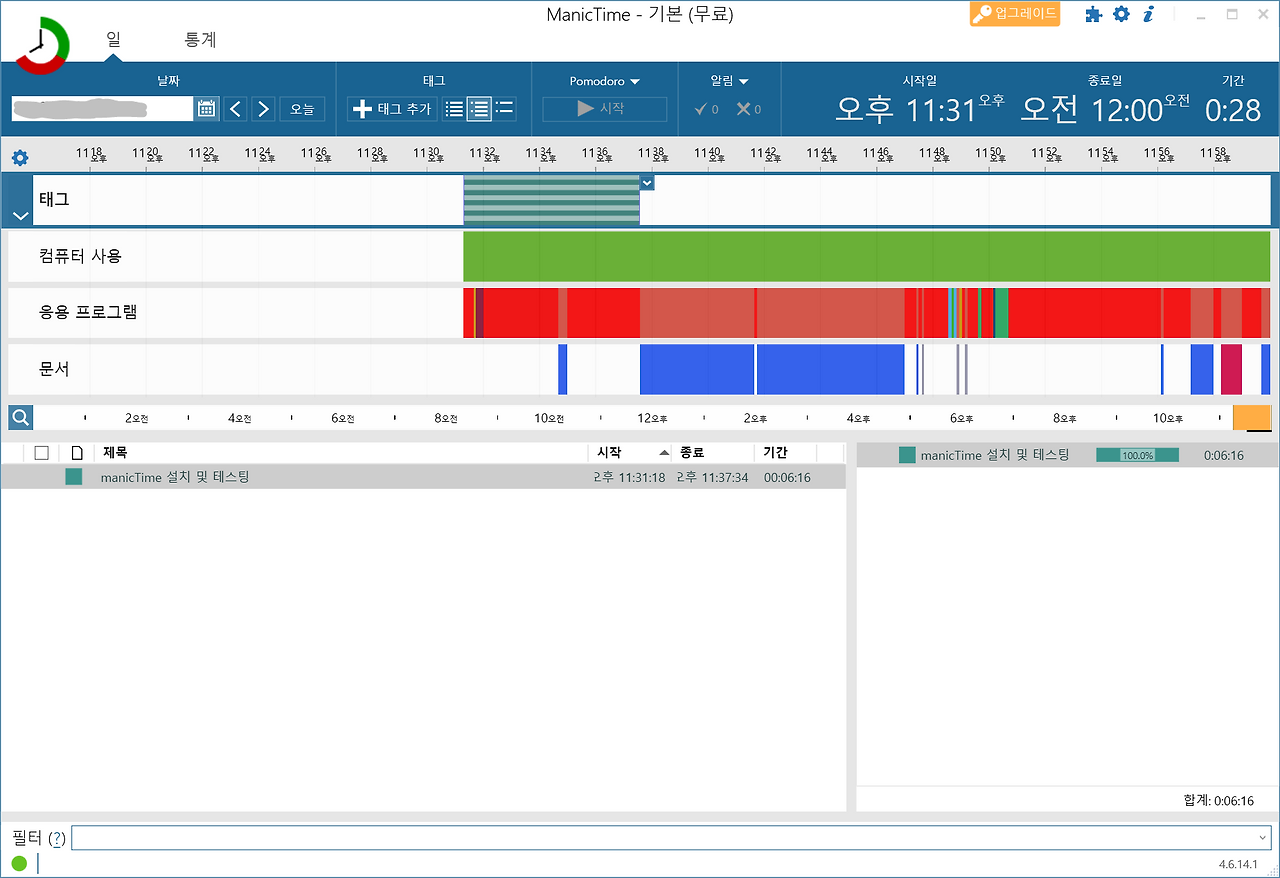
Task: Click the green 컴퓨터 사용 usage bar
Action: (866, 256)
